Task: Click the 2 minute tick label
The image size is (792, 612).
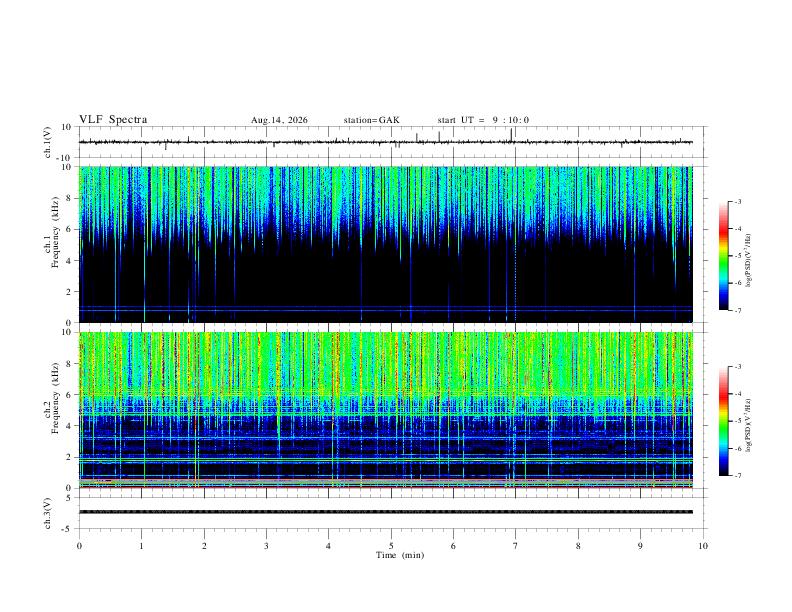Action: pyautogui.click(x=204, y=546)
